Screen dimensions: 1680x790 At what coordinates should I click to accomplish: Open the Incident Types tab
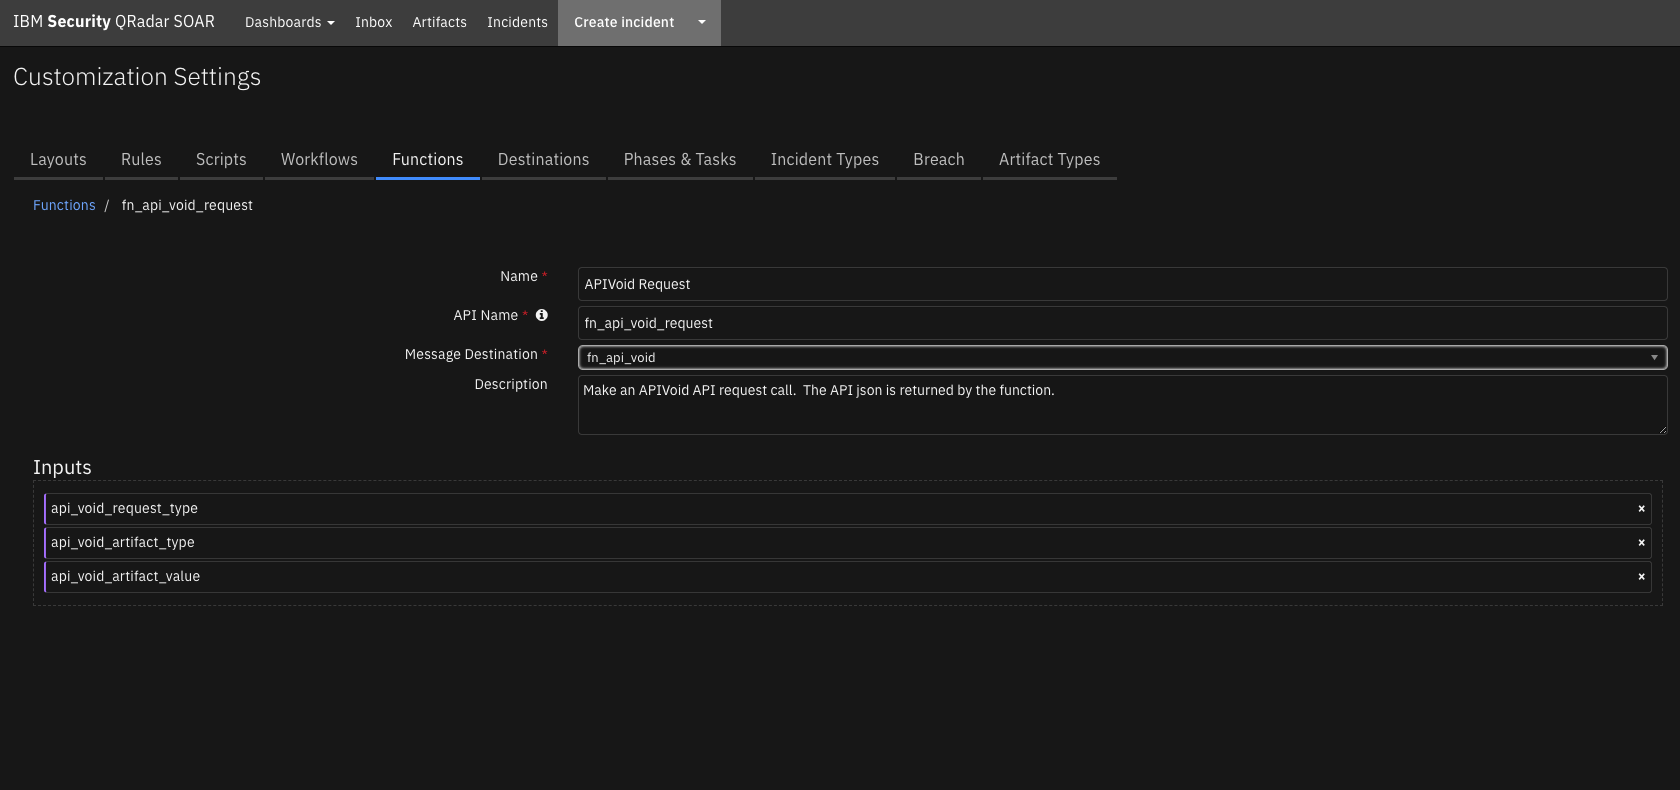825,160
